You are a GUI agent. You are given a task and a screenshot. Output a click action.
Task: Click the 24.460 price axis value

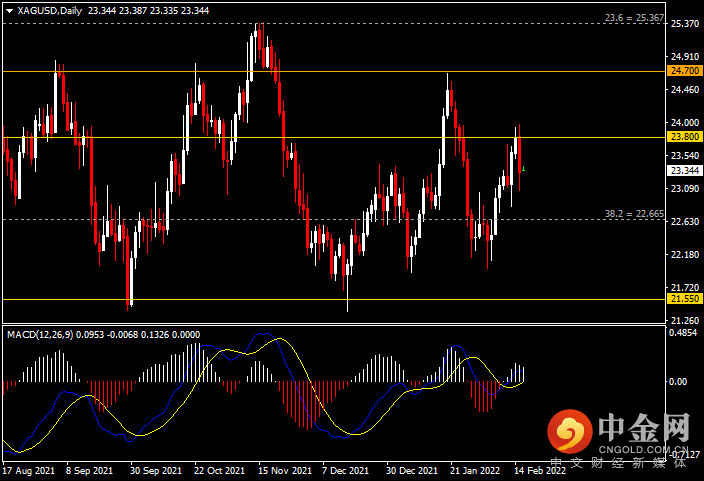pyautogui.click(x=685, y=90)
